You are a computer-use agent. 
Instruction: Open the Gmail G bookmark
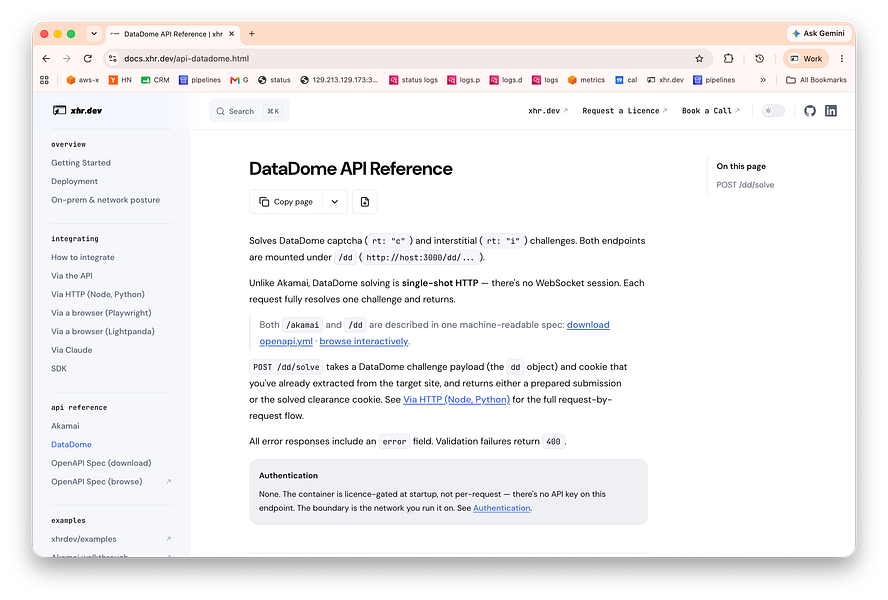click(x=239, y=80)
